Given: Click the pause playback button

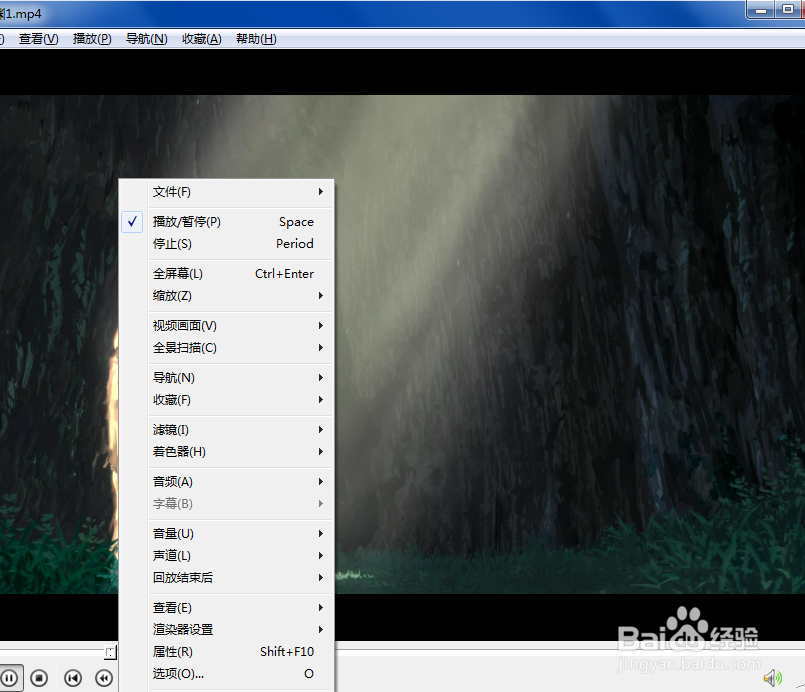Looking at the screenshot, I should (9, 678).
